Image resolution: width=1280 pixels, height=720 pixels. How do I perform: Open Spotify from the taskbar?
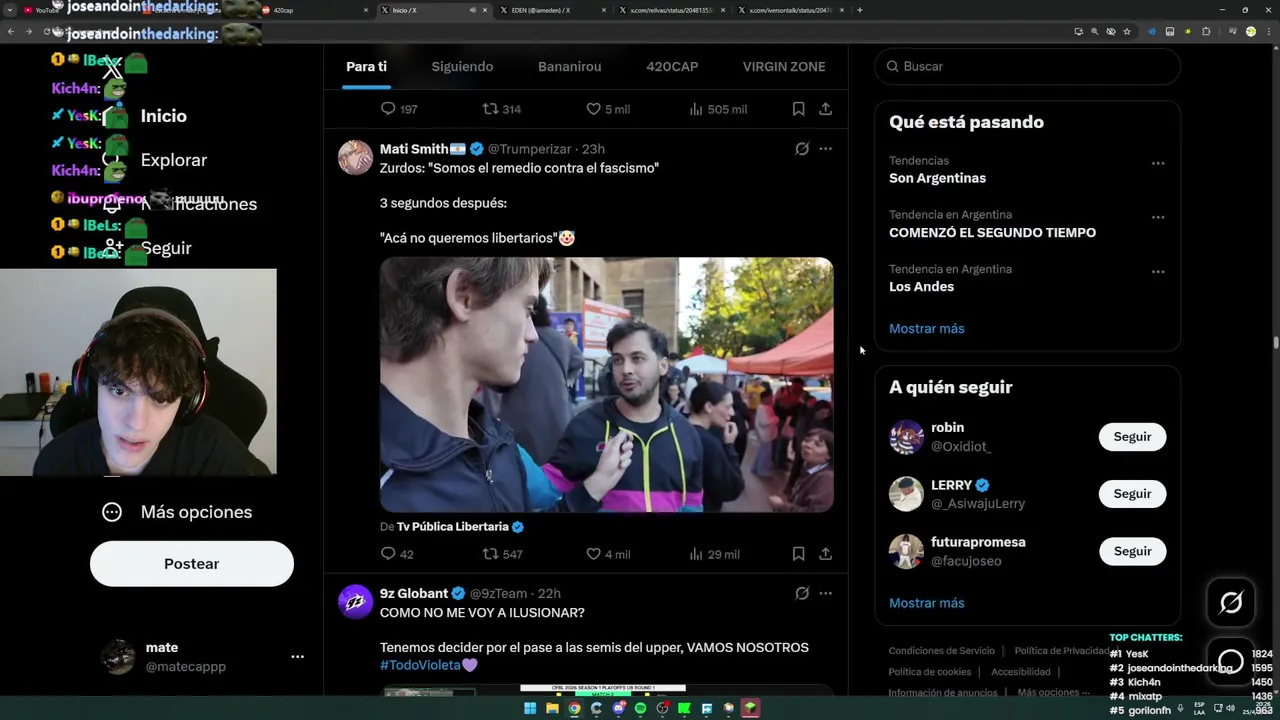pyautogui.click(x=640, y=709)
